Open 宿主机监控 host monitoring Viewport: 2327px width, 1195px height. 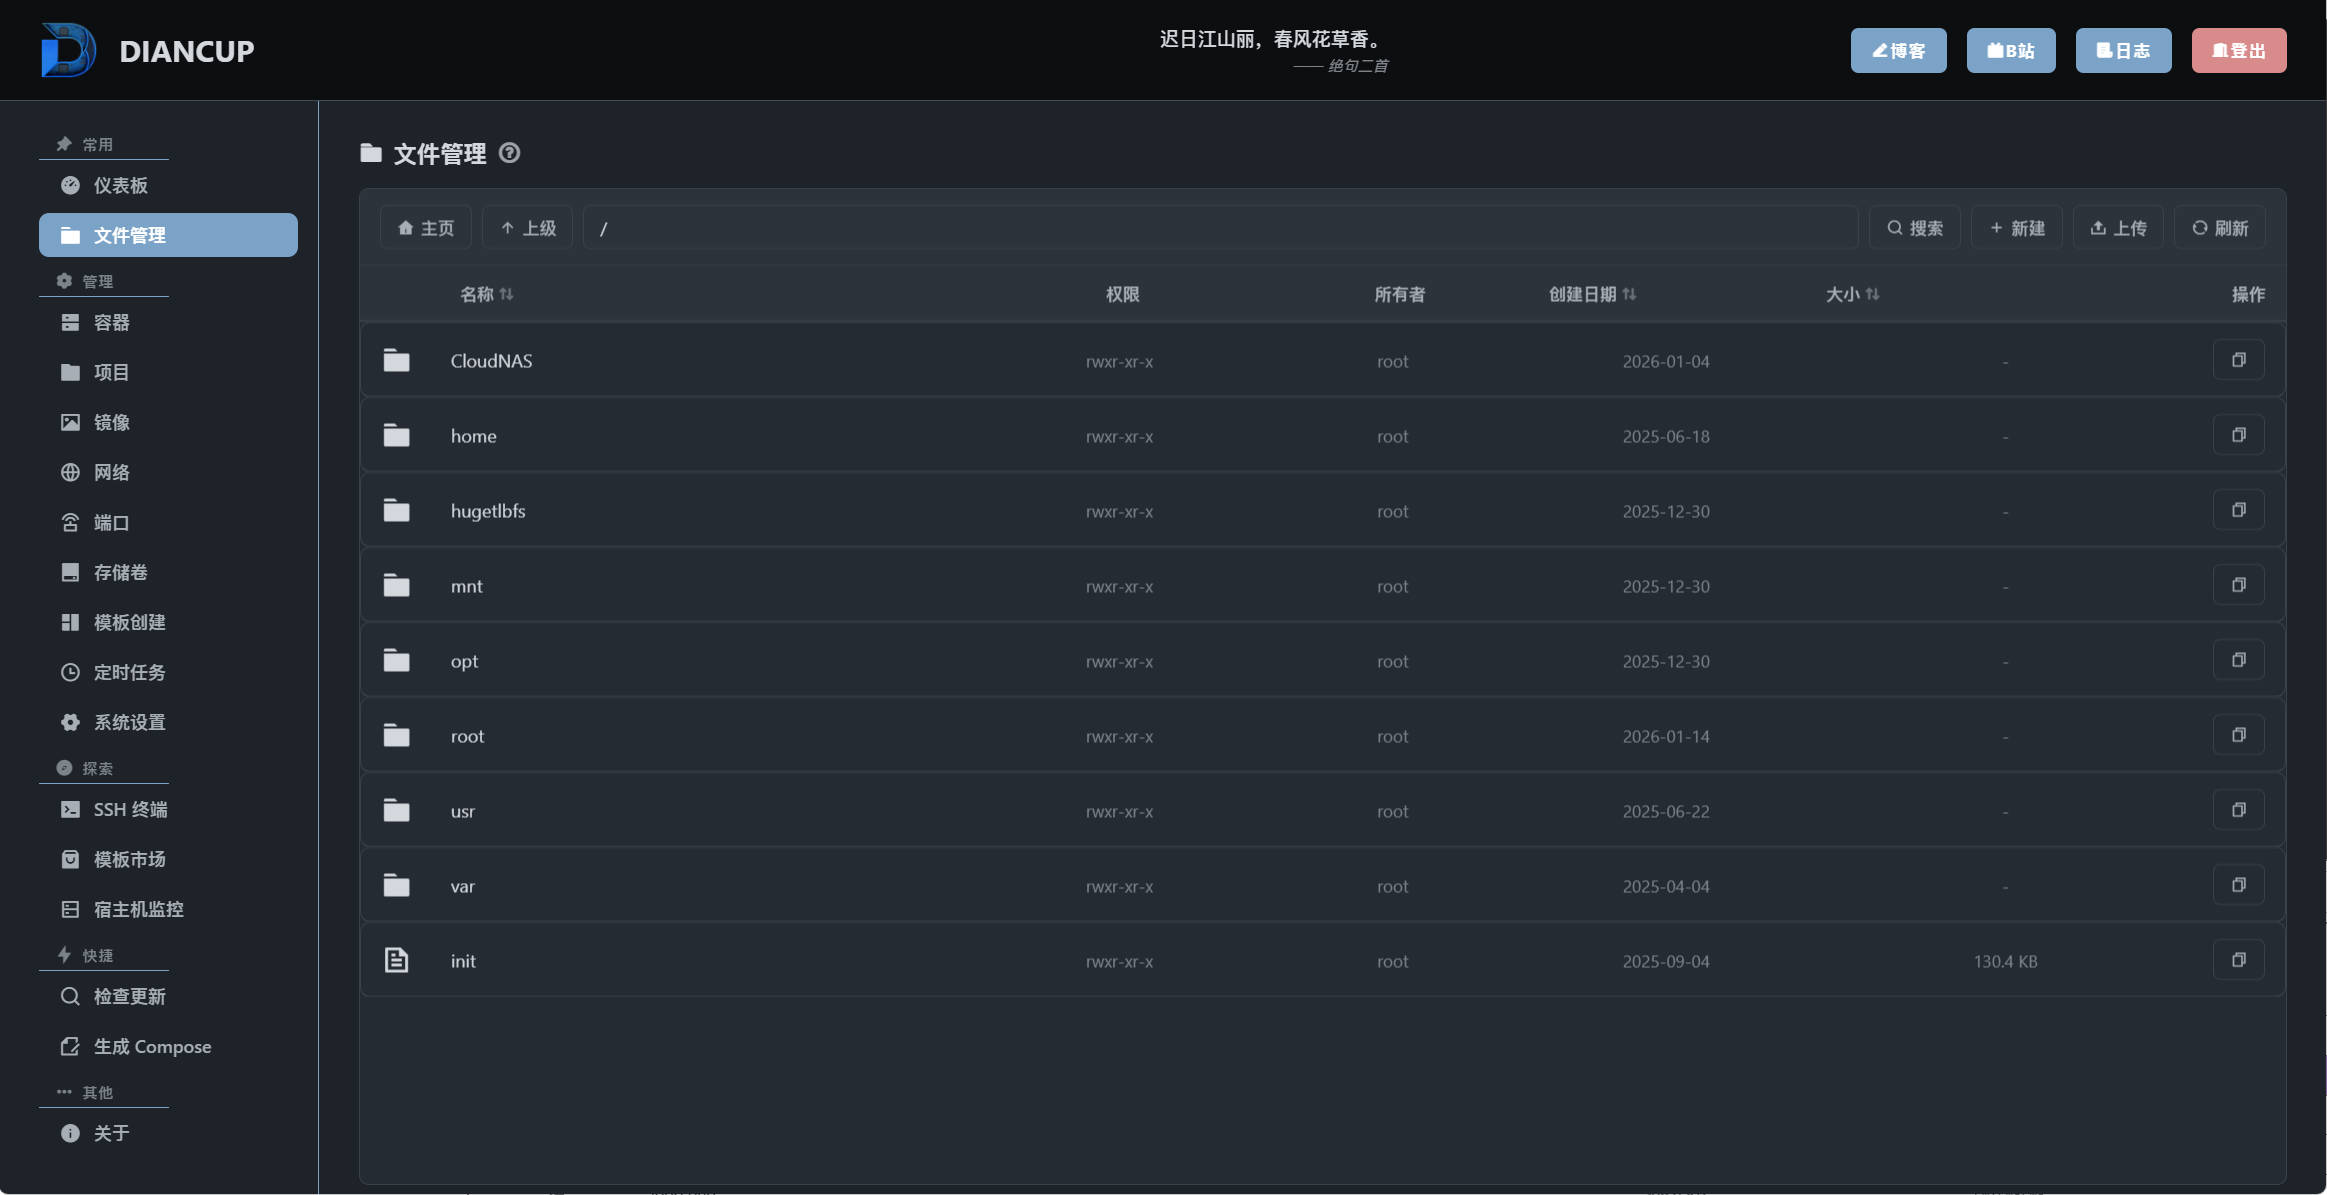tap(138, 910)
